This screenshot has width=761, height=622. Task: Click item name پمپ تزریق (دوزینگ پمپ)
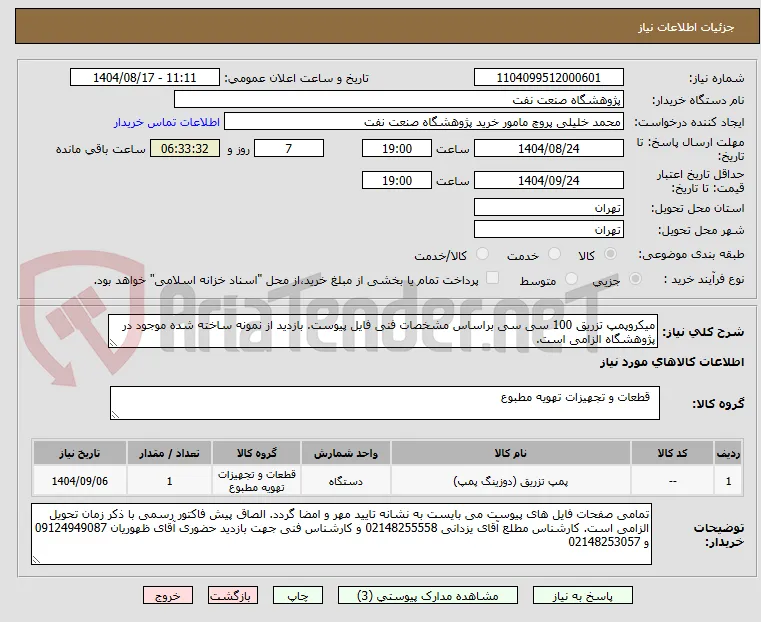pyautogui.click(x=511, y=481)
